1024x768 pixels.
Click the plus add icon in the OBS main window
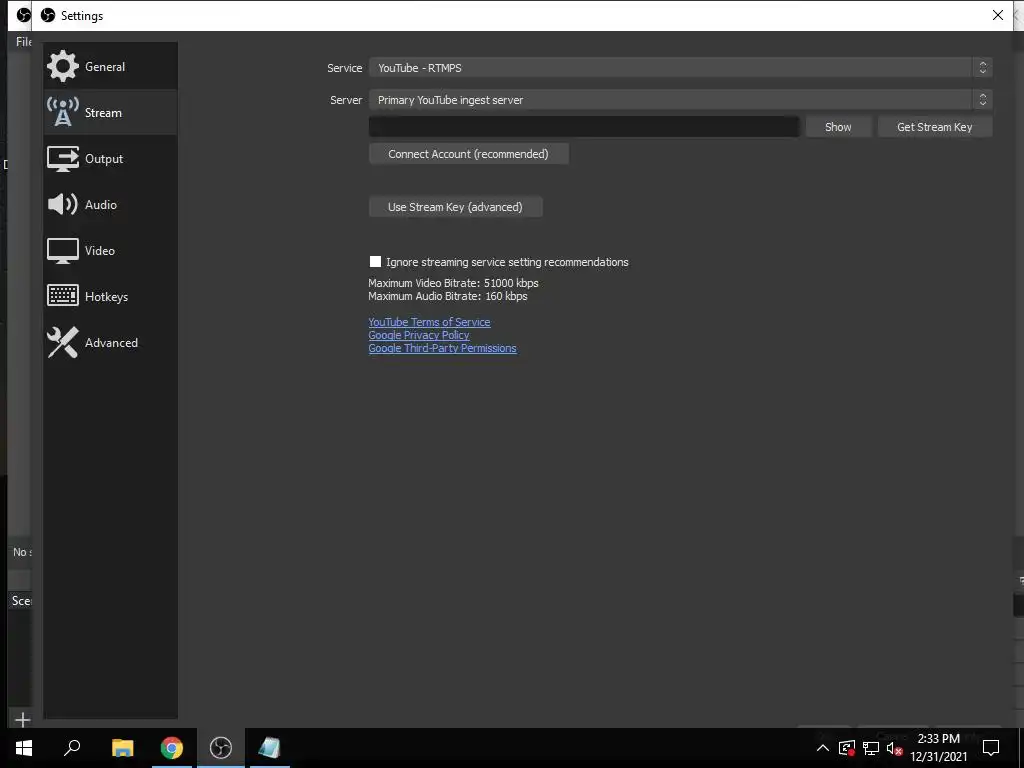click(22, 720)
